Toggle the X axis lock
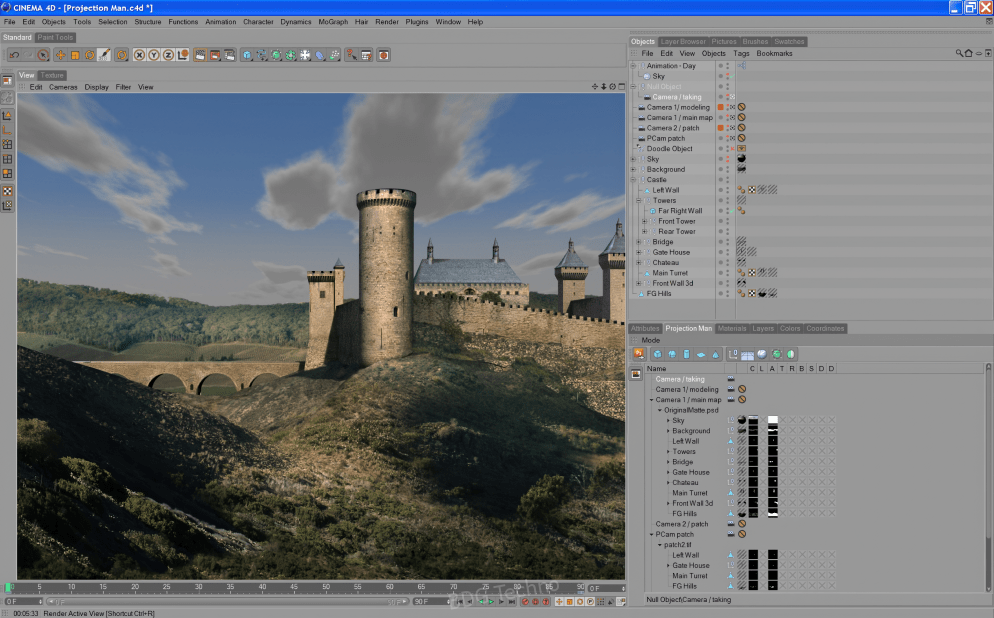 point(139,55)
